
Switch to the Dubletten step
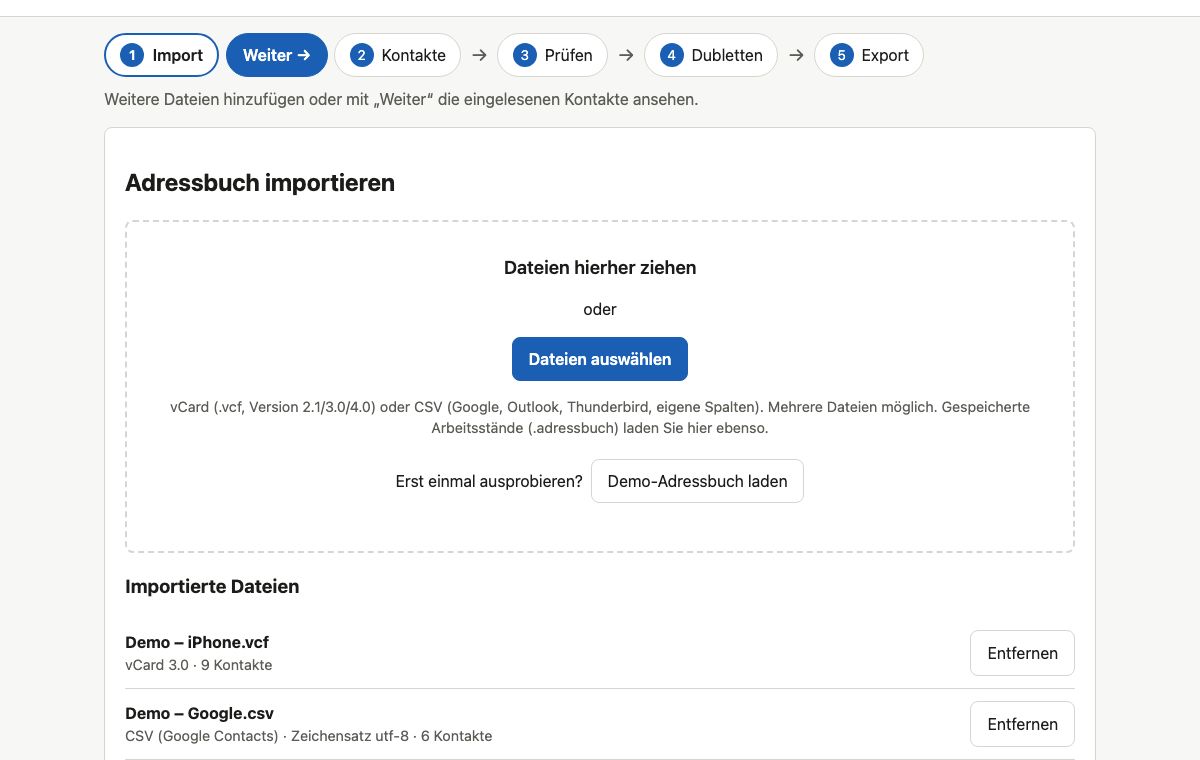click(x=712, y=55)
